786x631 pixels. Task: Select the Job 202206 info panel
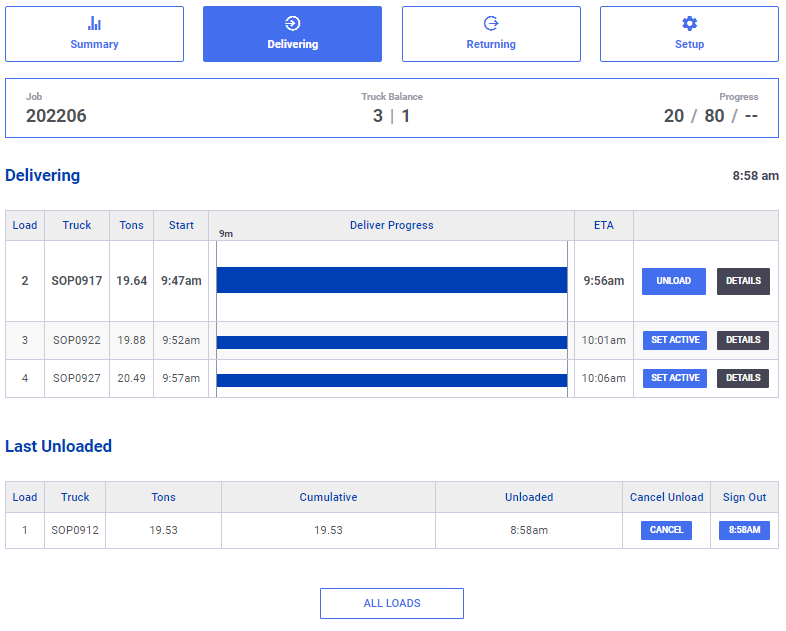[391, 108]
